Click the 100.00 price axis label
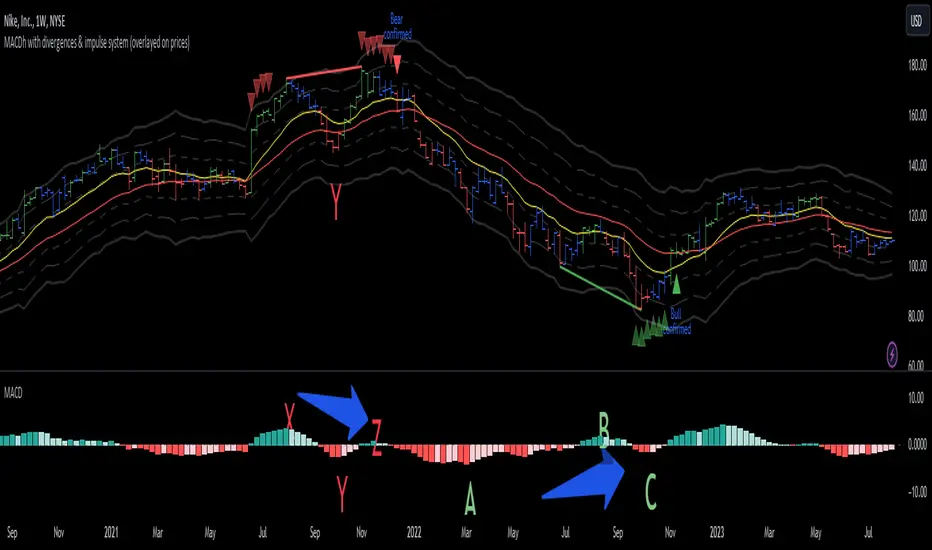The image size is (932, 550). point(917,266)
